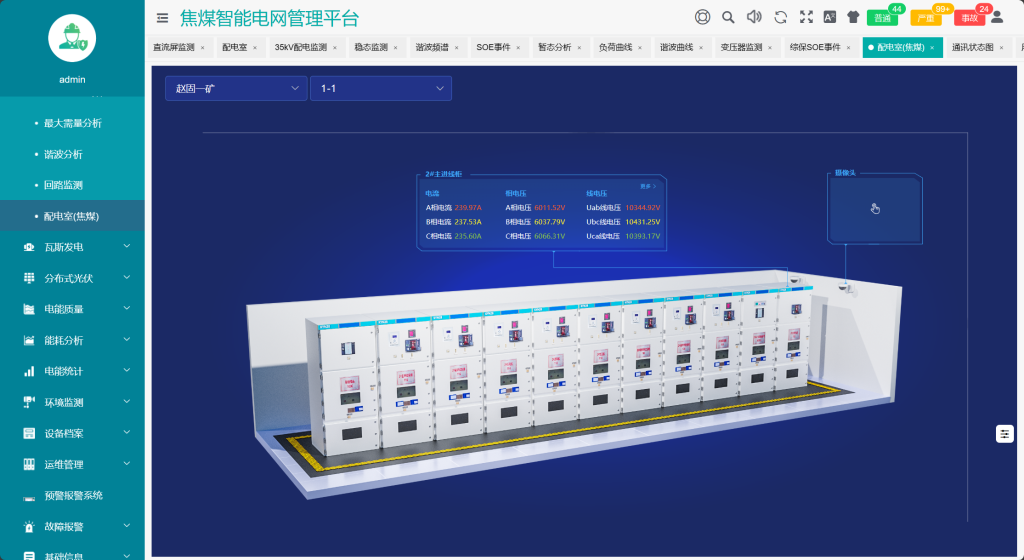Expand the 设备档案 menu chevron
Screen dimensions: 1024x560
tap(127, 432)
